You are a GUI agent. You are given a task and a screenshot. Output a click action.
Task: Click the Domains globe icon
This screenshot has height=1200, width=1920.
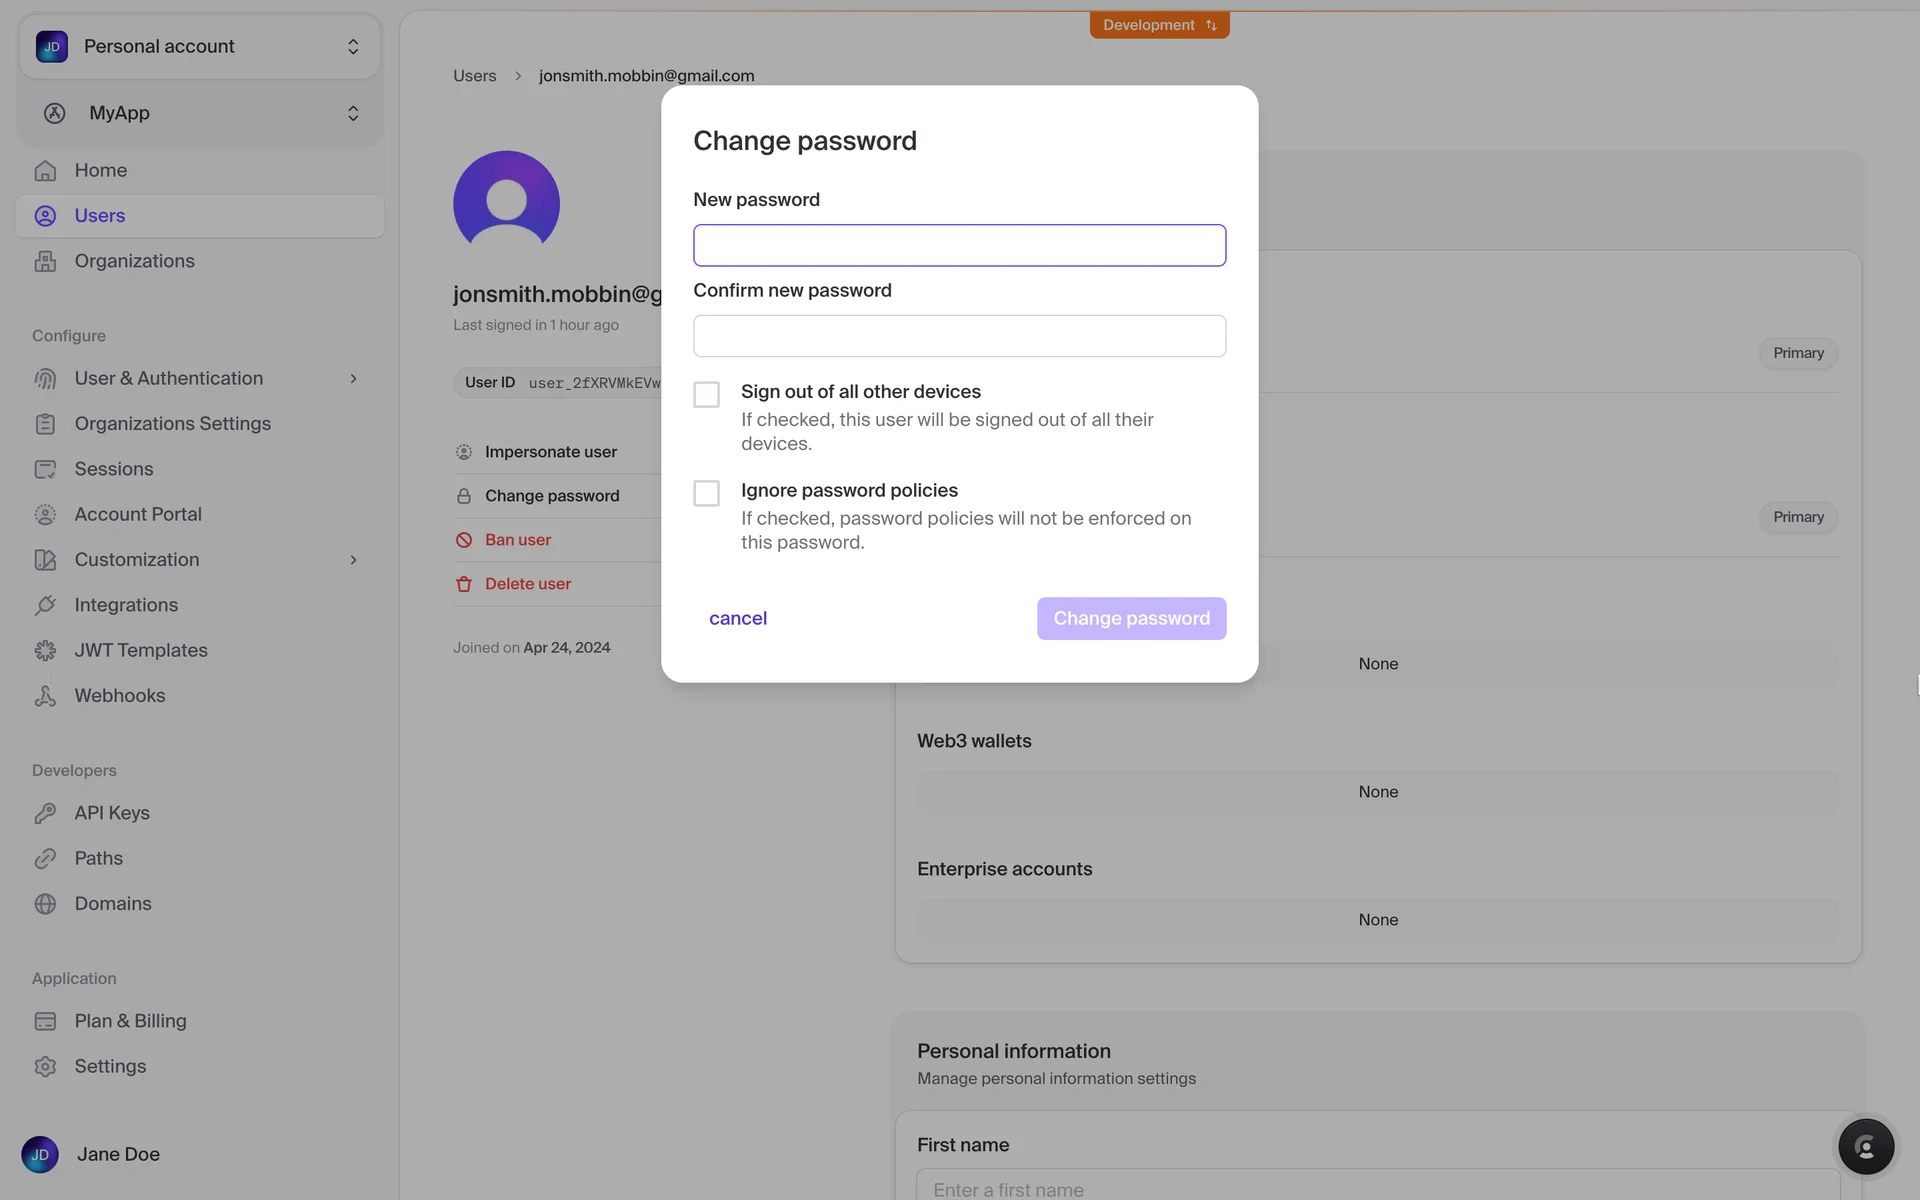click(x=45, y=904)
